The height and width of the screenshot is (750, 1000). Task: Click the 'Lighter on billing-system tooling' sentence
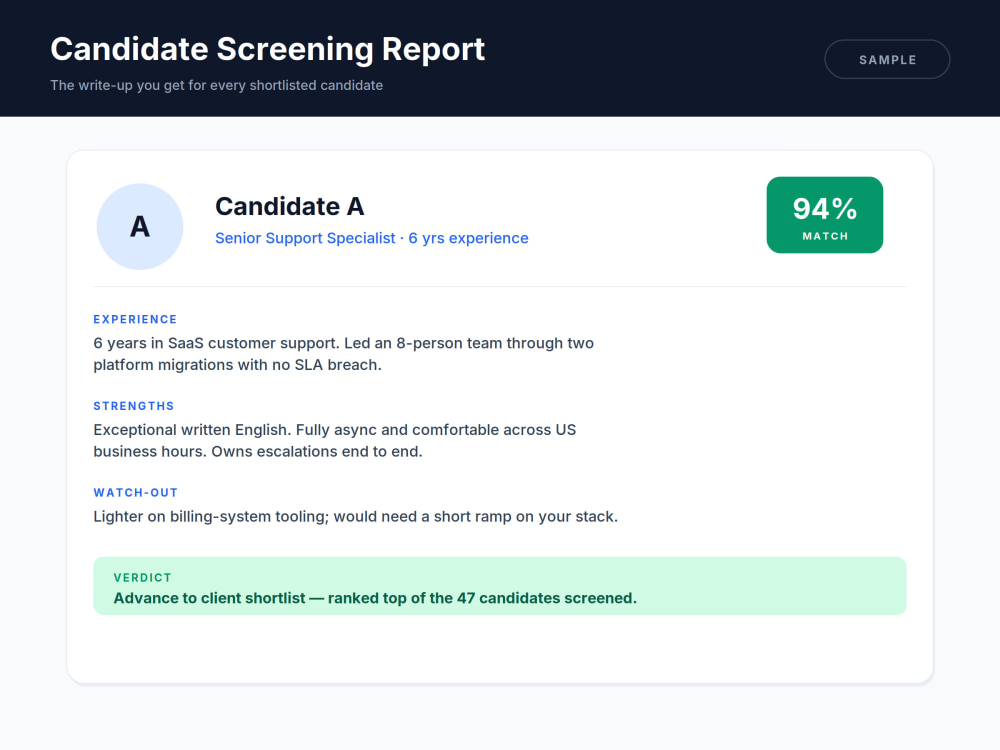(x=356, y=517)
